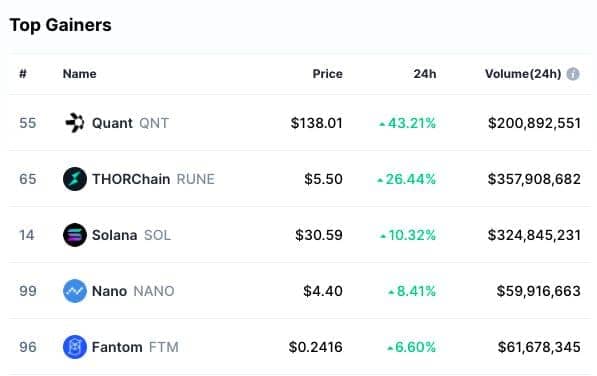Click the Nano coin logo icon

coord(75,291)
